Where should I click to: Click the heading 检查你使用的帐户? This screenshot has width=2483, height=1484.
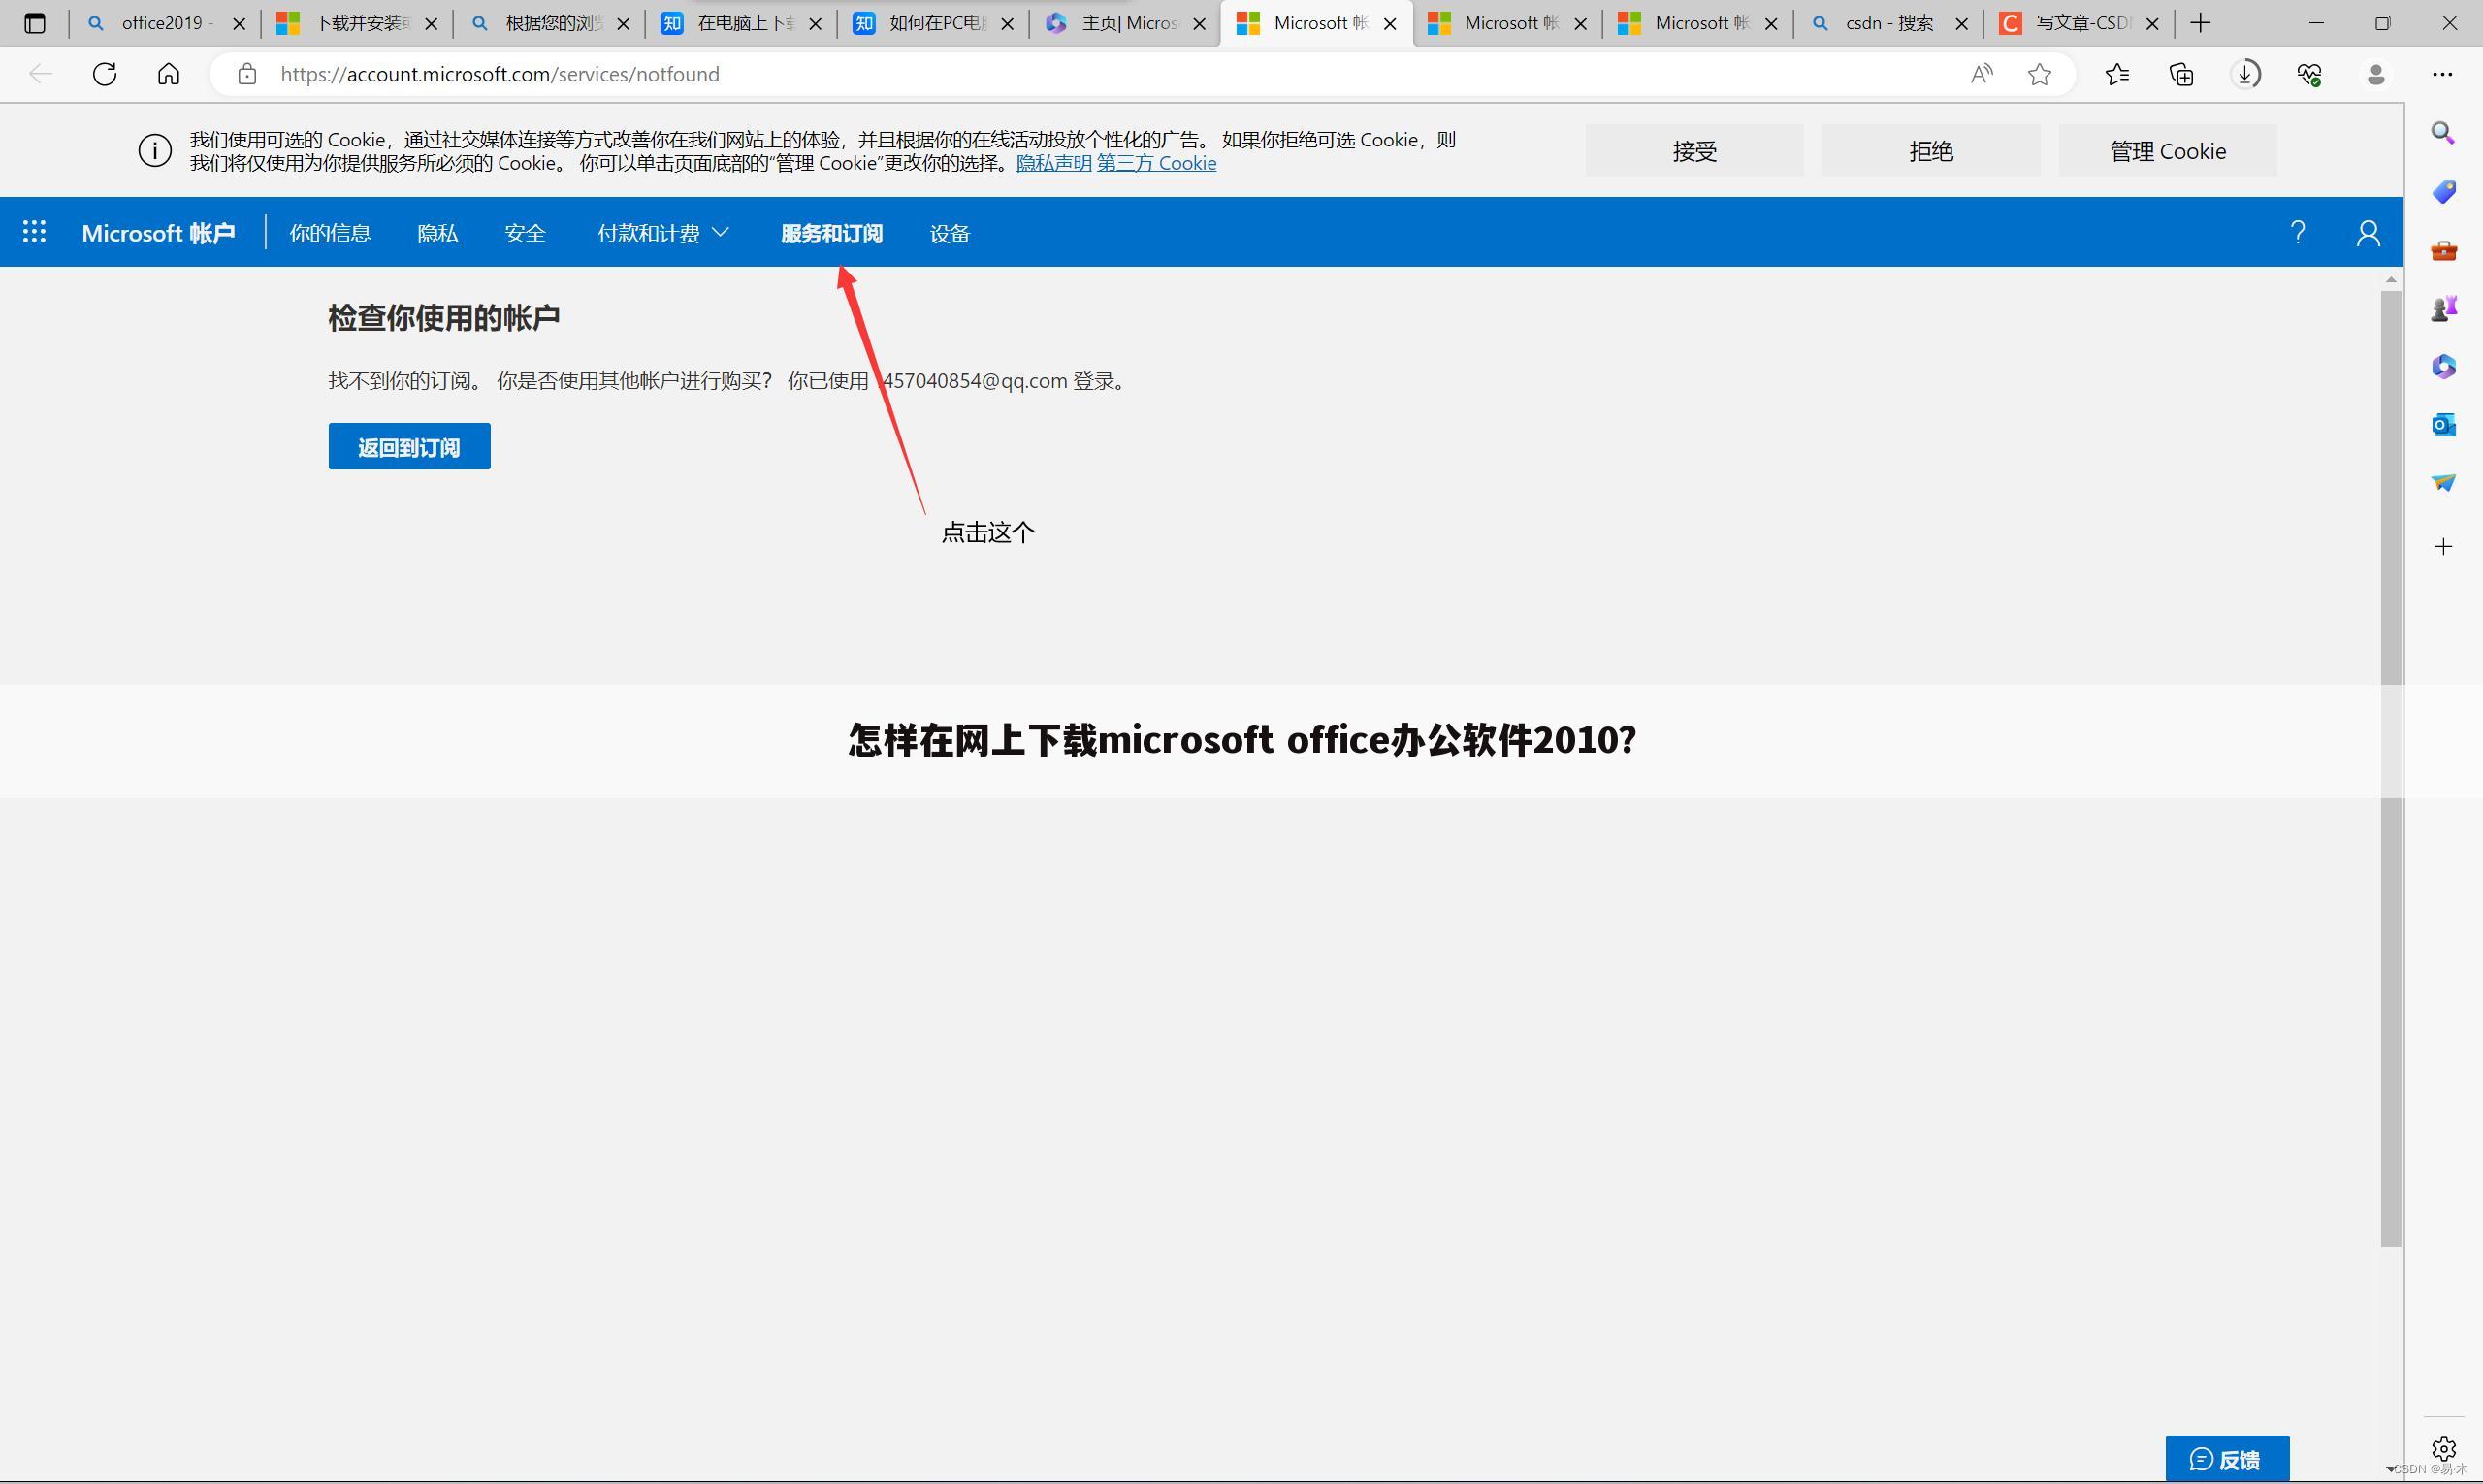[443, 318]
